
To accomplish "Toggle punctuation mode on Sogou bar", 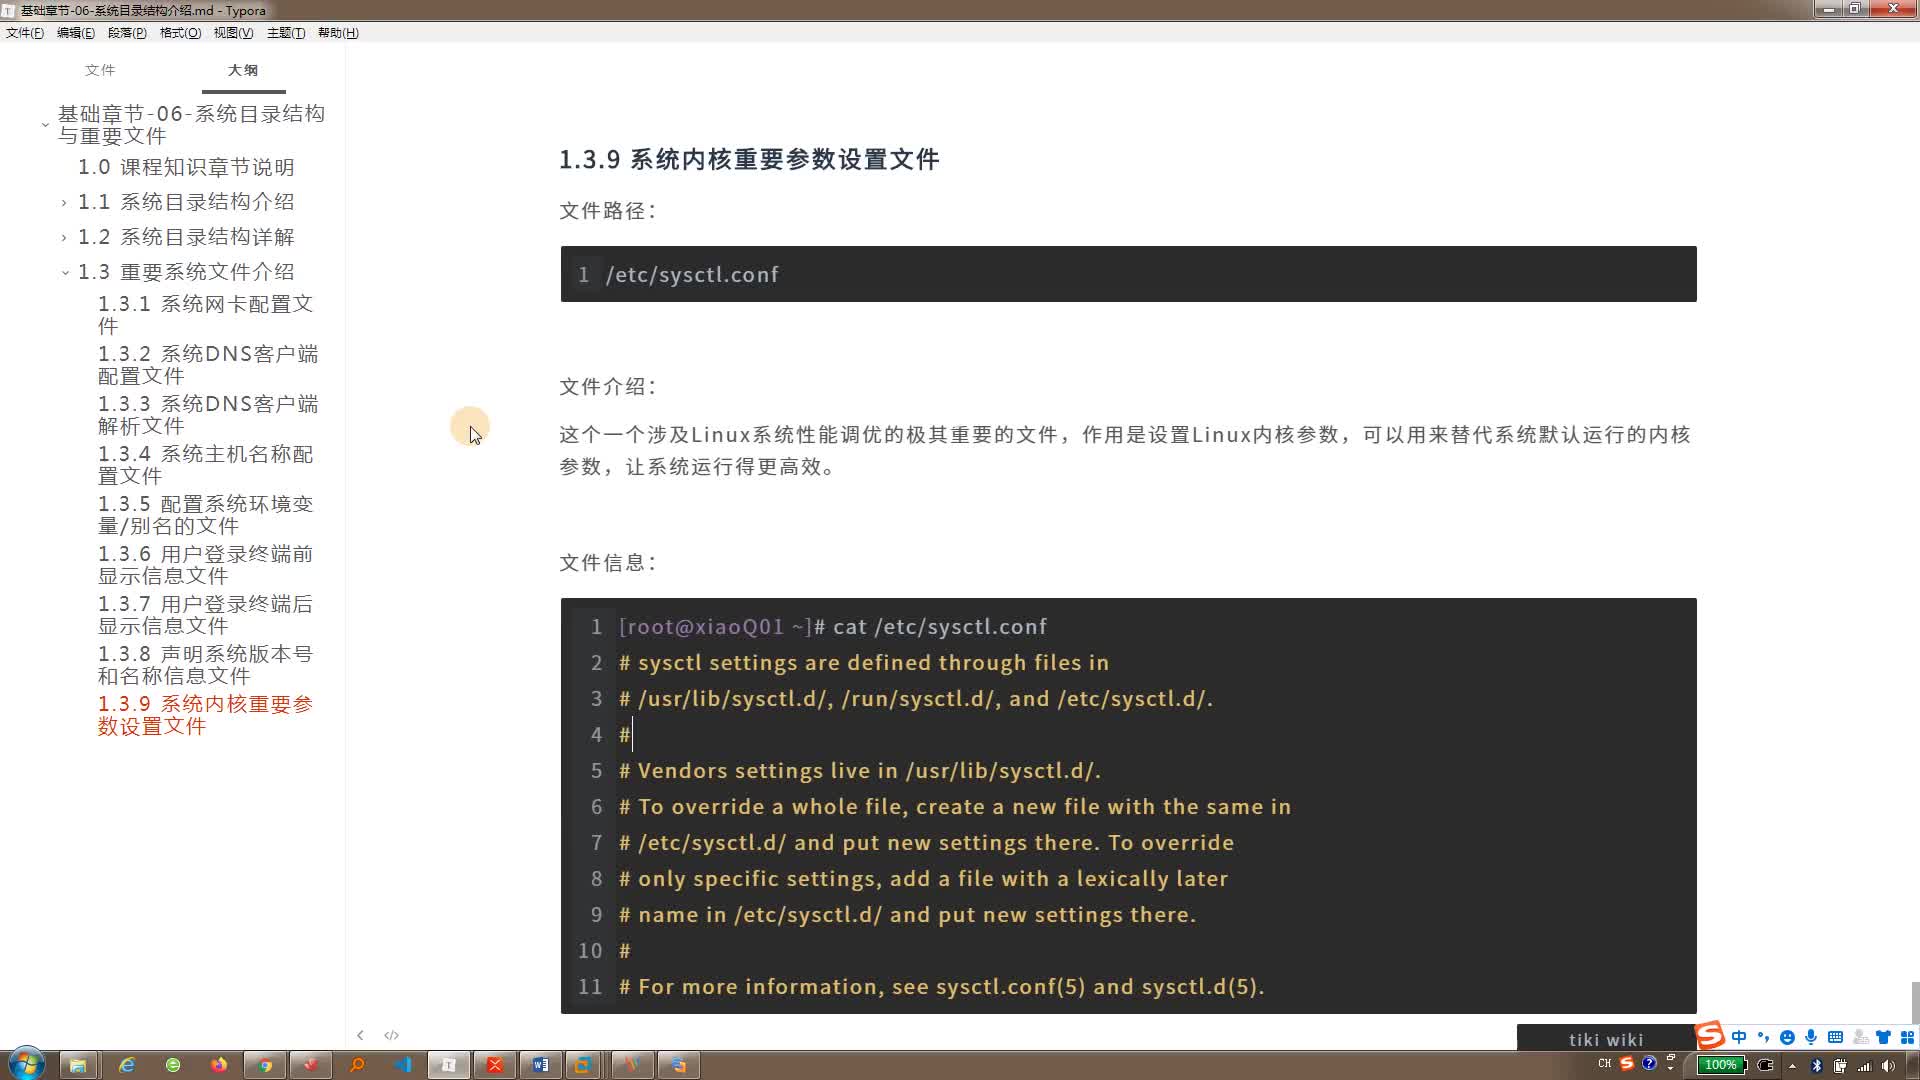I will pos(1763,1037).
